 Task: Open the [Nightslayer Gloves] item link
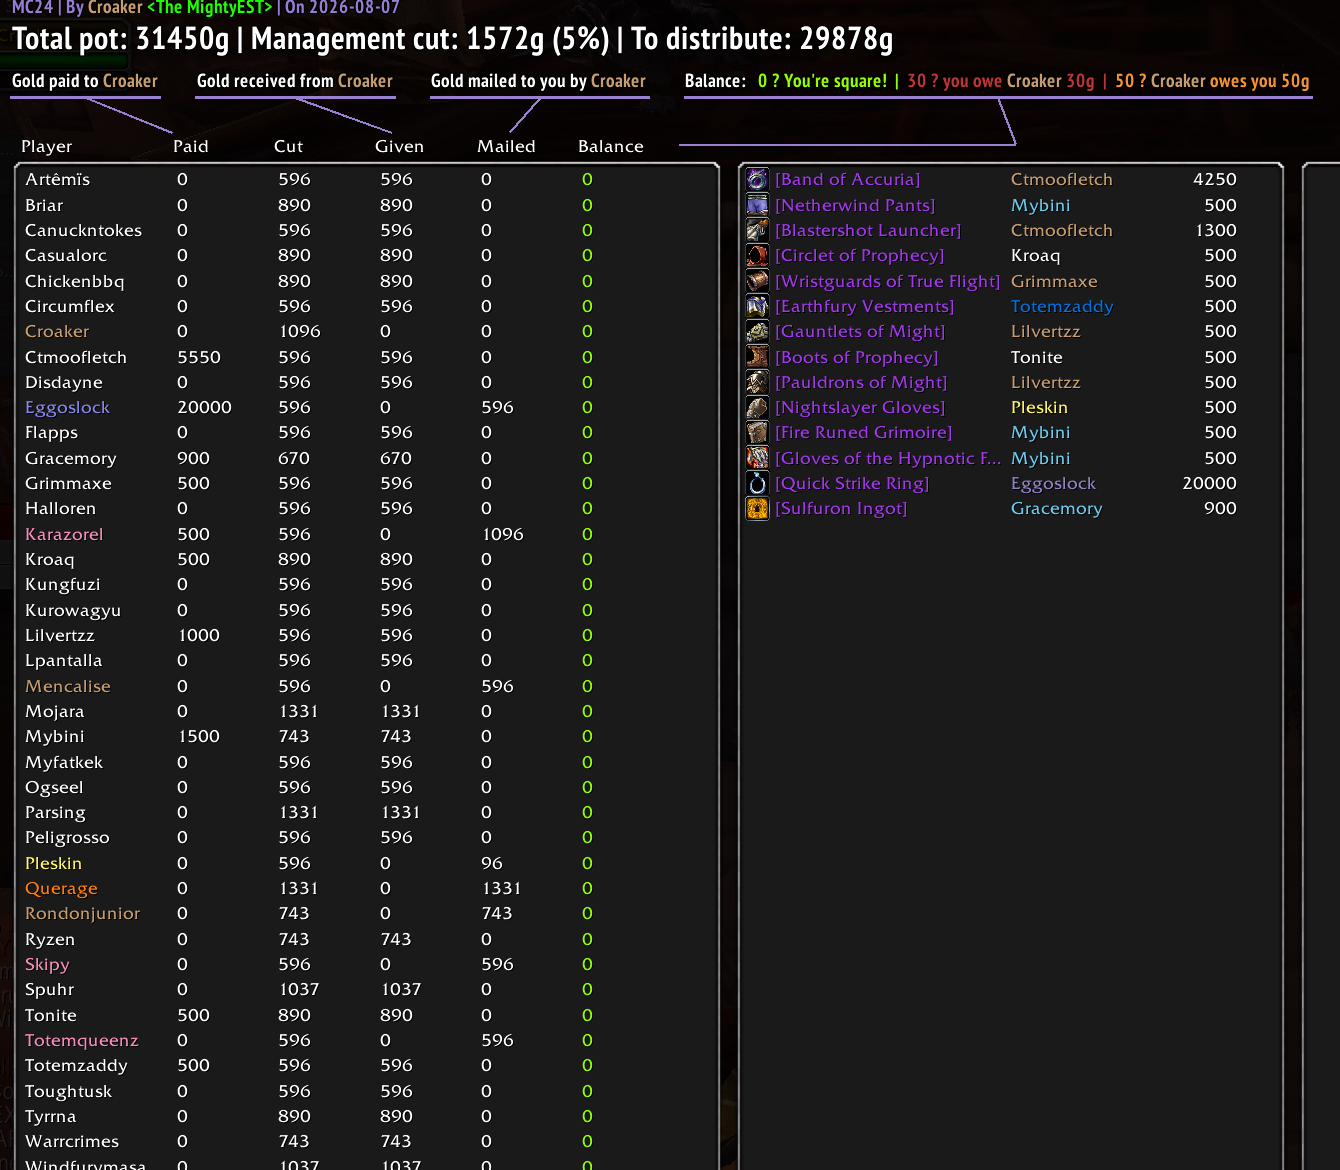[860, 407]
